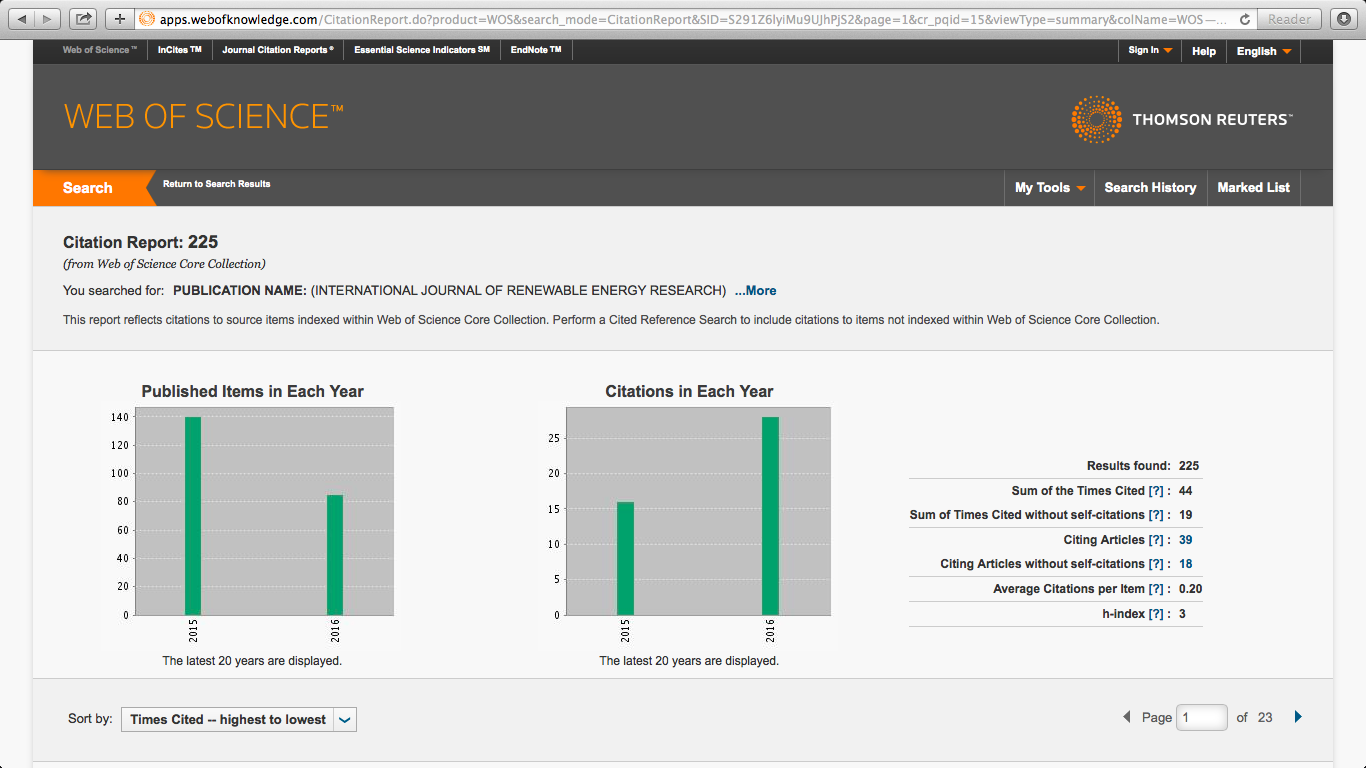Expand the My Tools dropdown
Image resolution: width=1366 pixels, height=768 pixels.
(x=1050, y=188)
